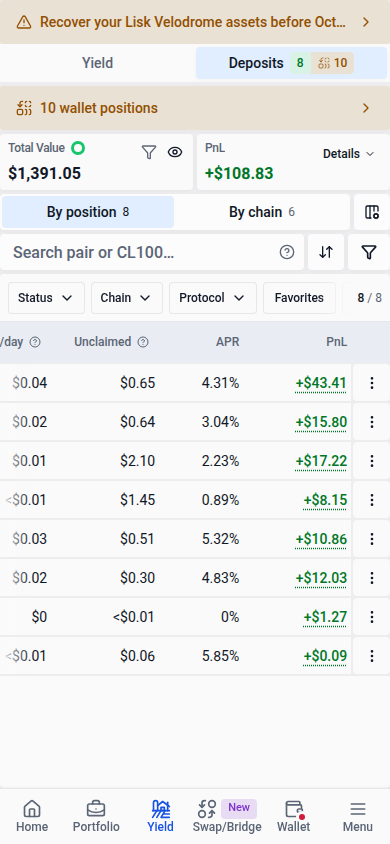
Task: Open the Chain filter dropdown
Action: (127, 298)
